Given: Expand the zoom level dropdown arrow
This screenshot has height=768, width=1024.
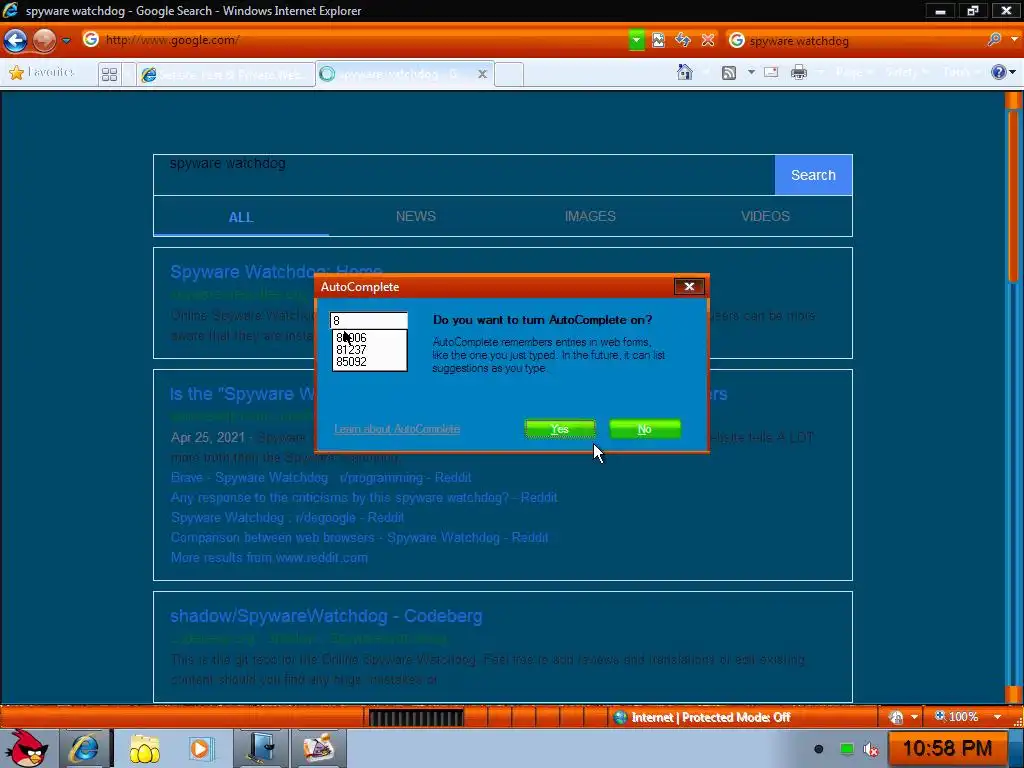Looking at the screenshot, I should point(997,716).
